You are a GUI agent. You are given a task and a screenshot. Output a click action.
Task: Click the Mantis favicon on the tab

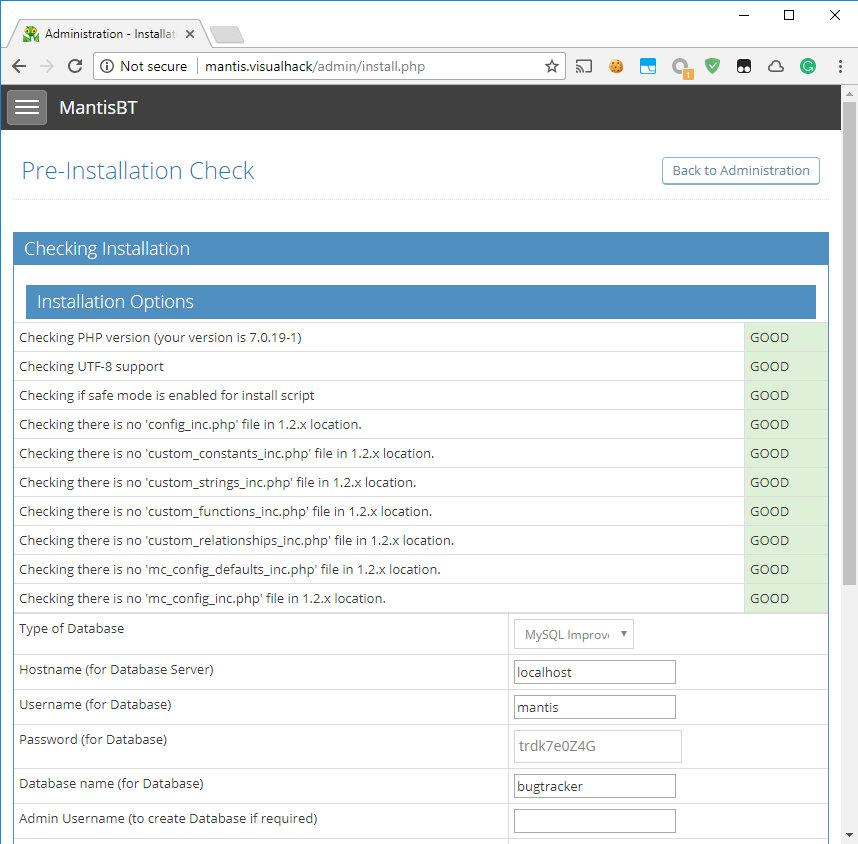31,34
